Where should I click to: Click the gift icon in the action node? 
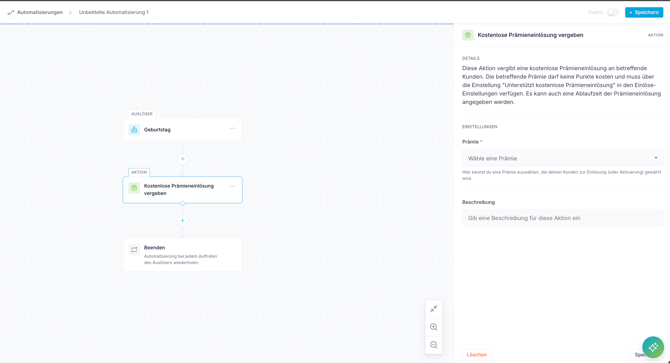click(134, 188)
